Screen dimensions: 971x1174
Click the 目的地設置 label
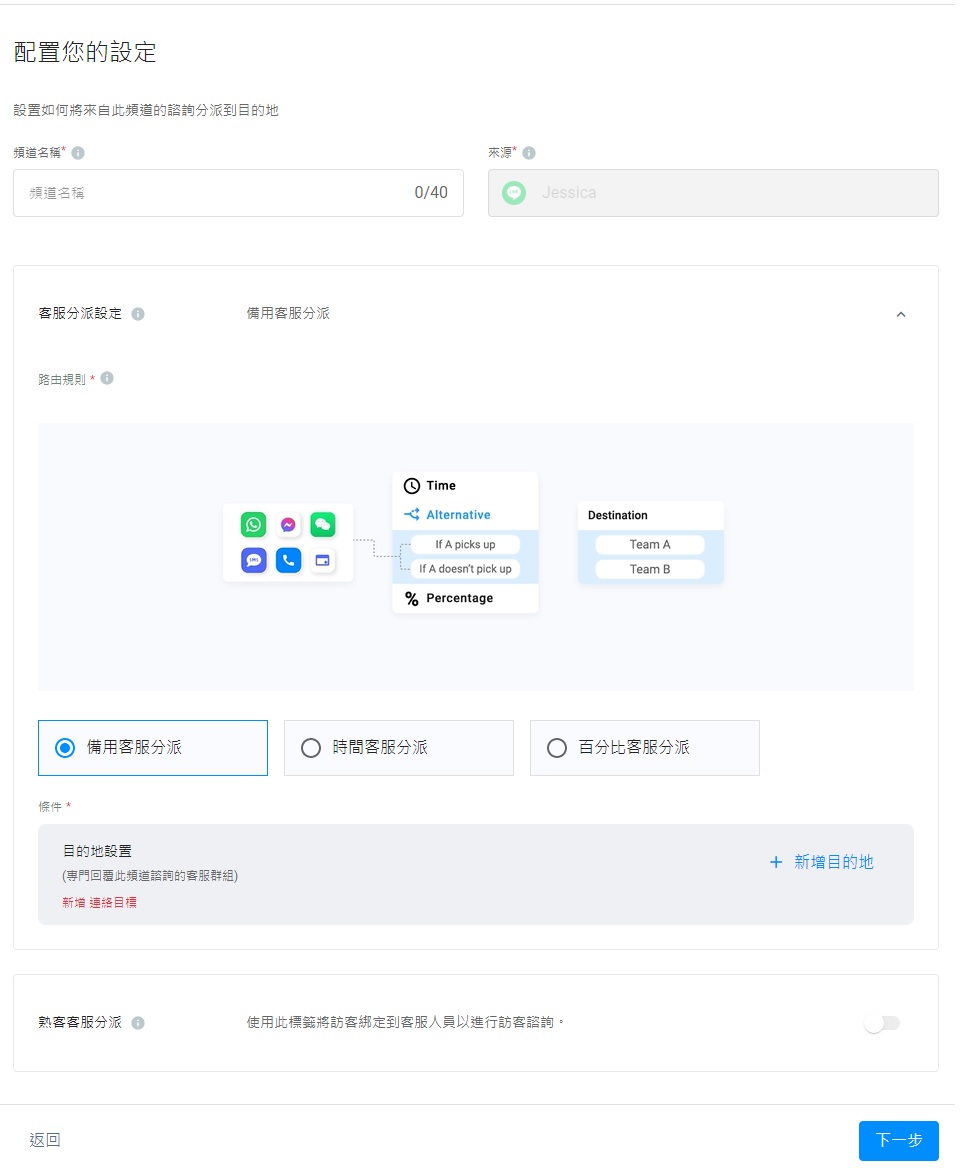[97, 851]
